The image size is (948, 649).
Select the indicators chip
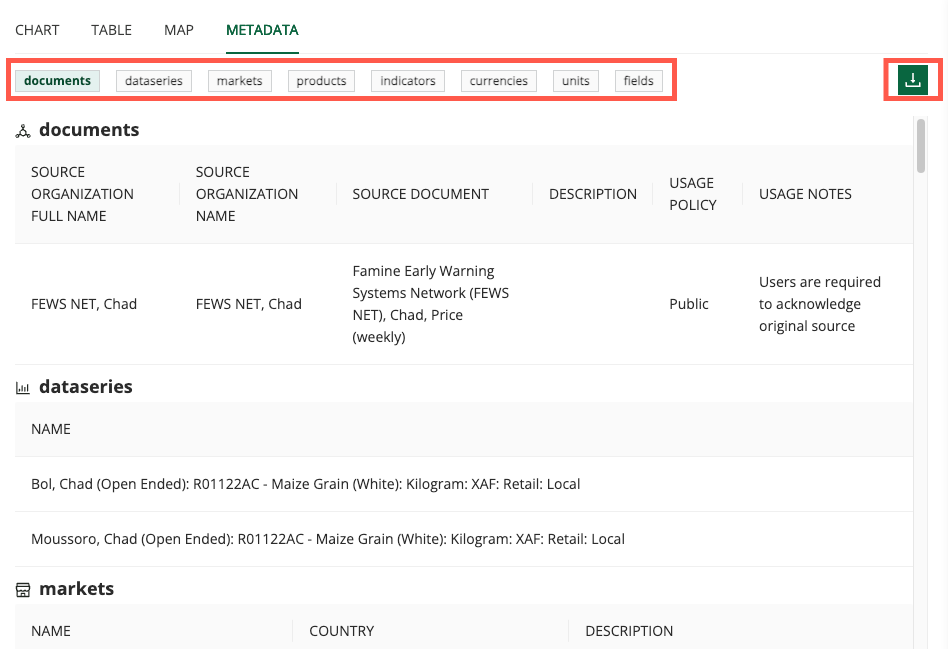(407, 80)
